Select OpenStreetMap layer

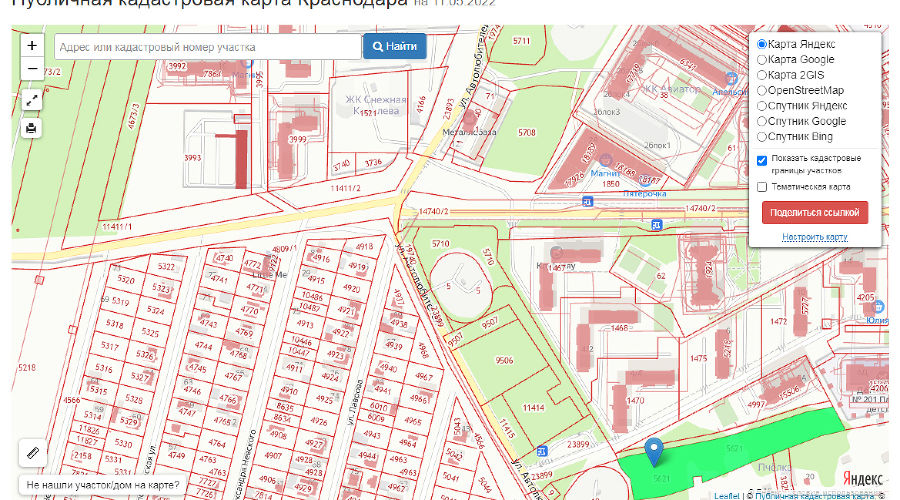click(x=762, y=90)
